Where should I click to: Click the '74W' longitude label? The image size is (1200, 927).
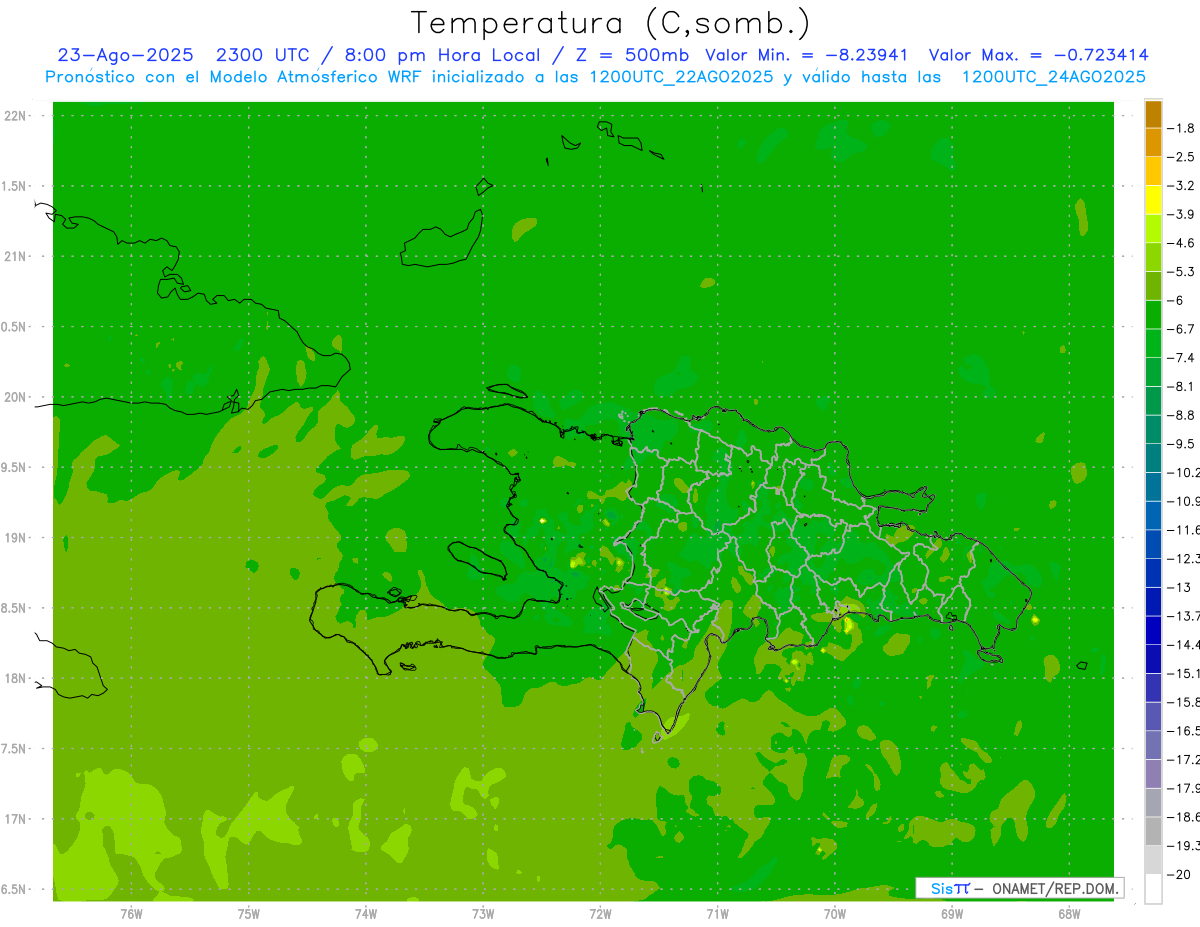pos(366,913)
